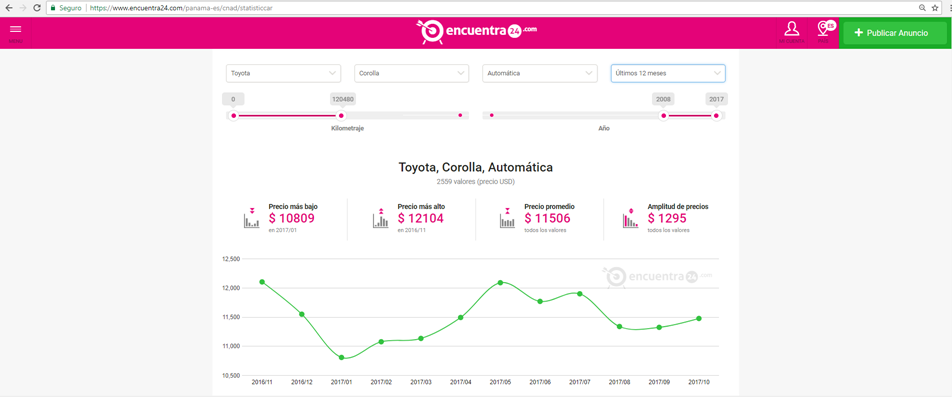952x397 pixels.
Task: Click the Año slider handle at 2008
Action: [x=664, y=115]
